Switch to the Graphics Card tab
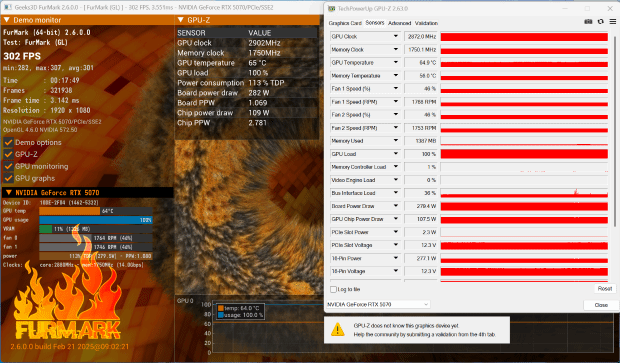620x363 pixels. tap(345, 23)
